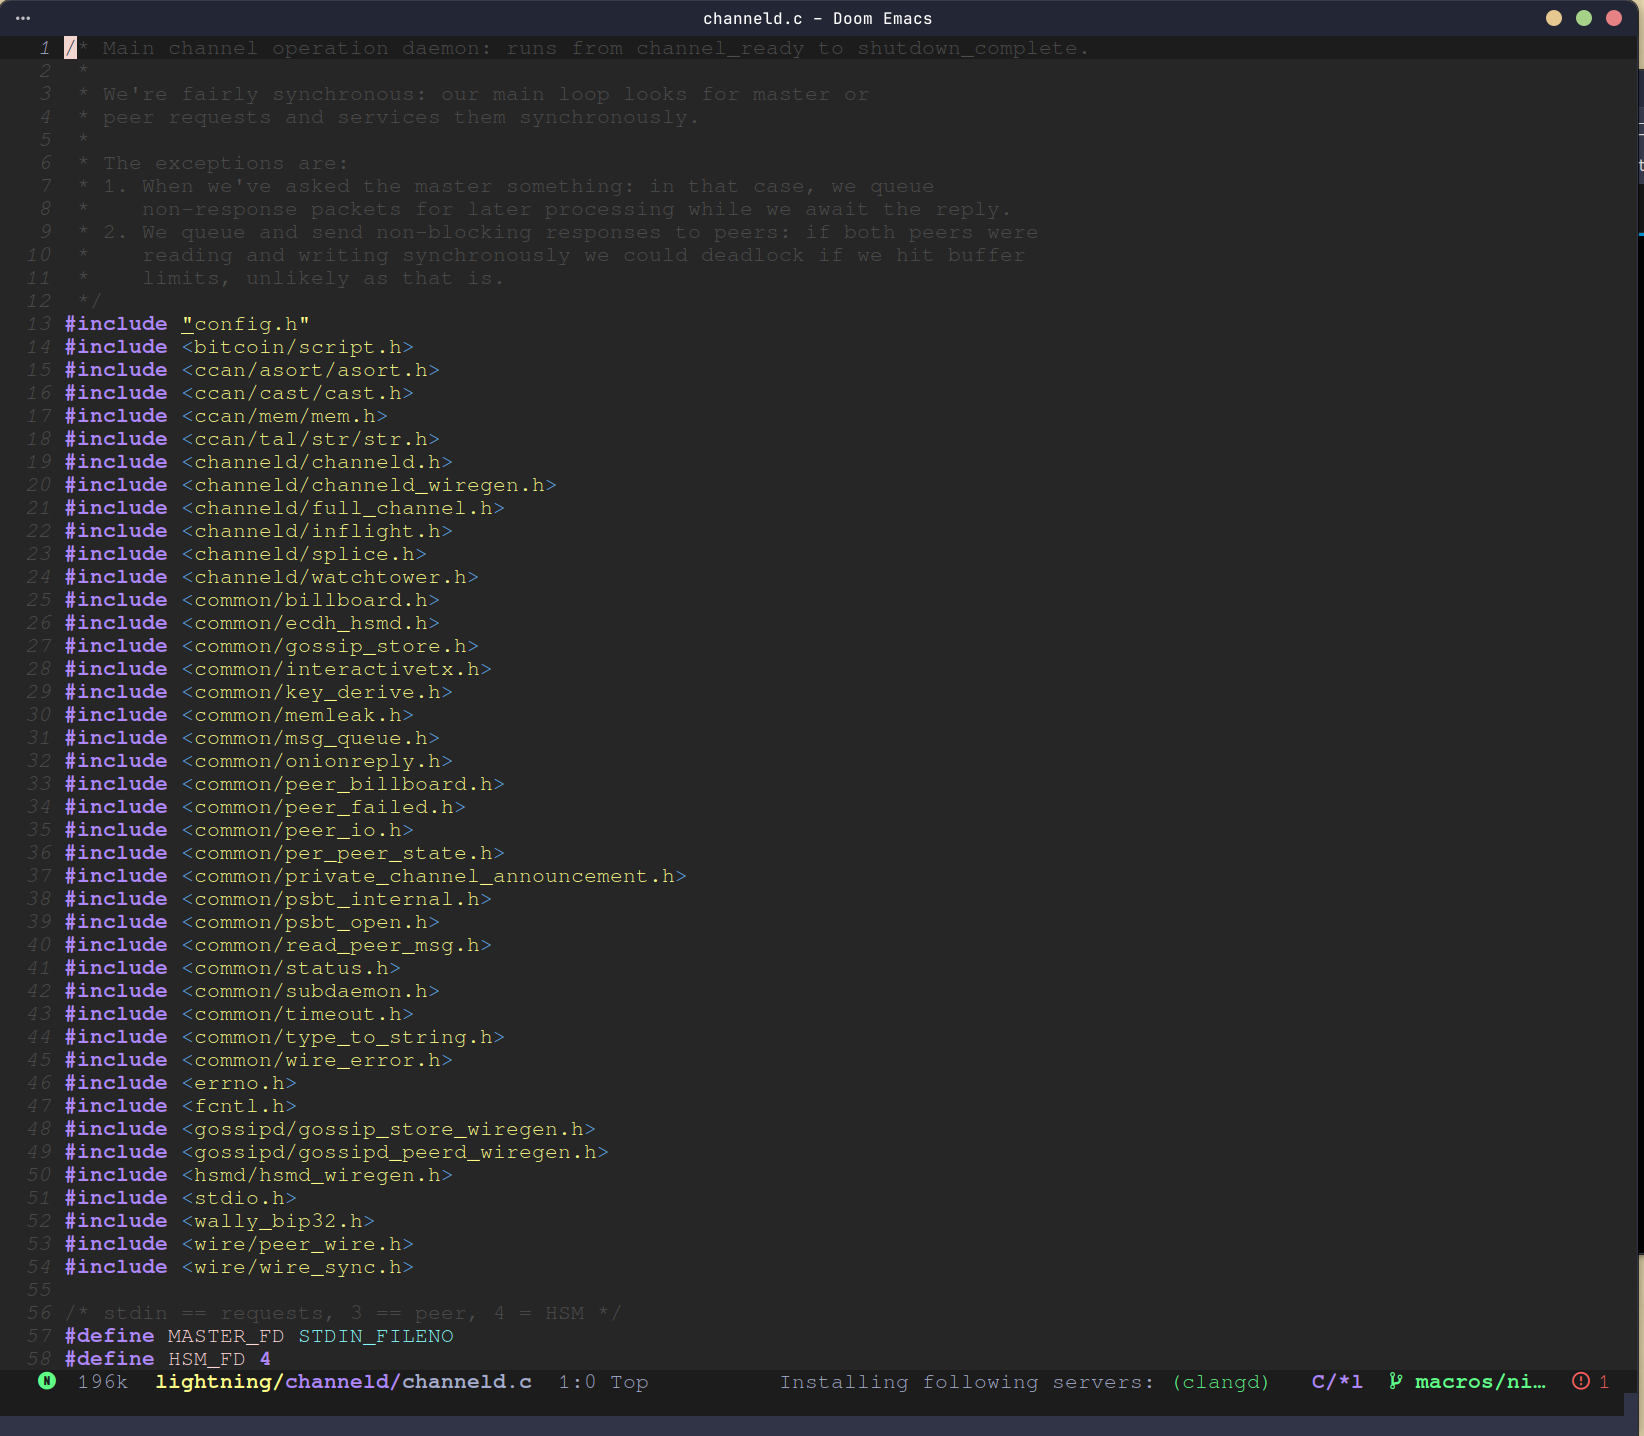Click <common/peer_io.h> header name
The height and width of the screenshot is (1436, 1644).
pyautogui.click(x=298, y=830)
